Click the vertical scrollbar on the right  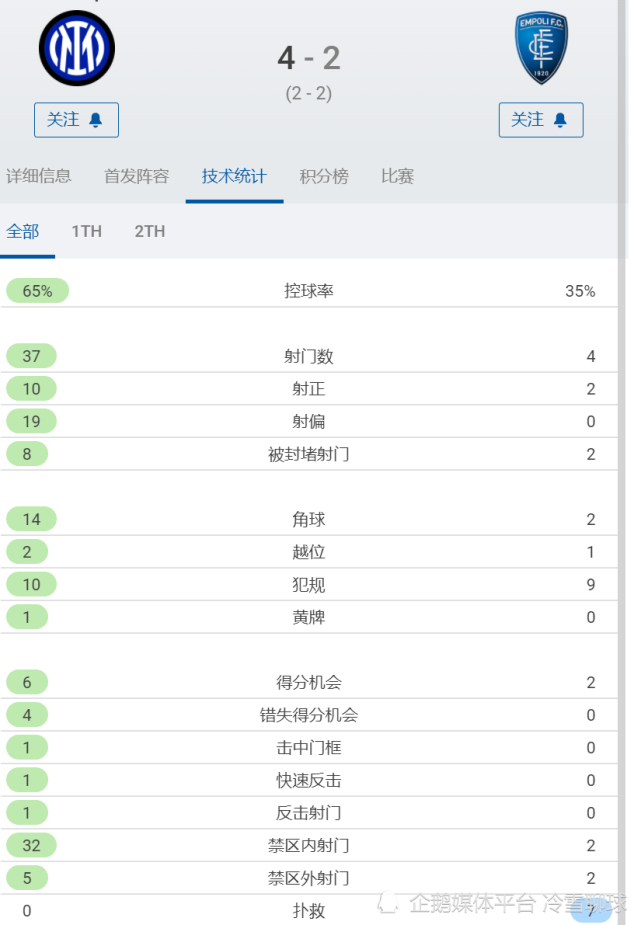coord(622,462)
